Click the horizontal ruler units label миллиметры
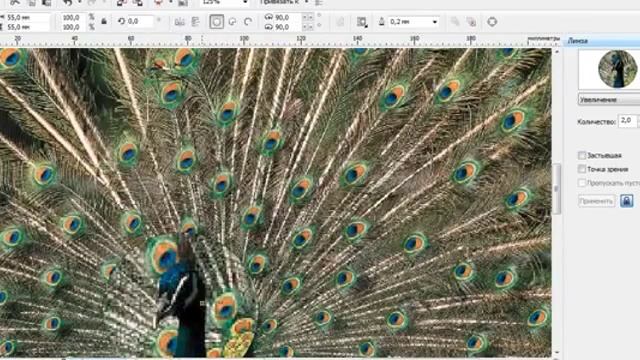640x360 pixels. (x=543, y=39)
